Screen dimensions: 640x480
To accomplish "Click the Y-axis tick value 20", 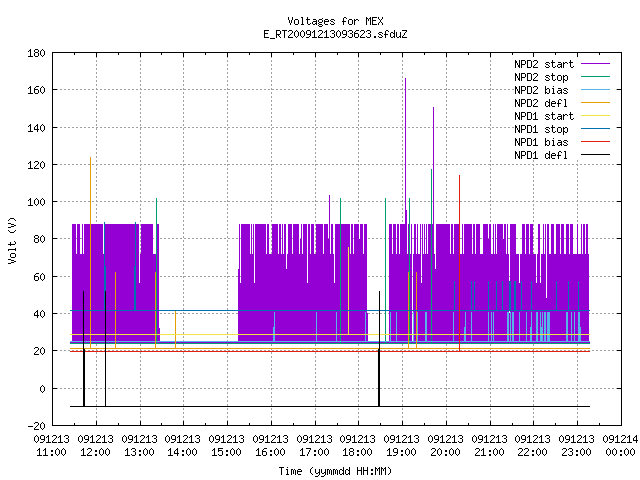I will (39, 351).
